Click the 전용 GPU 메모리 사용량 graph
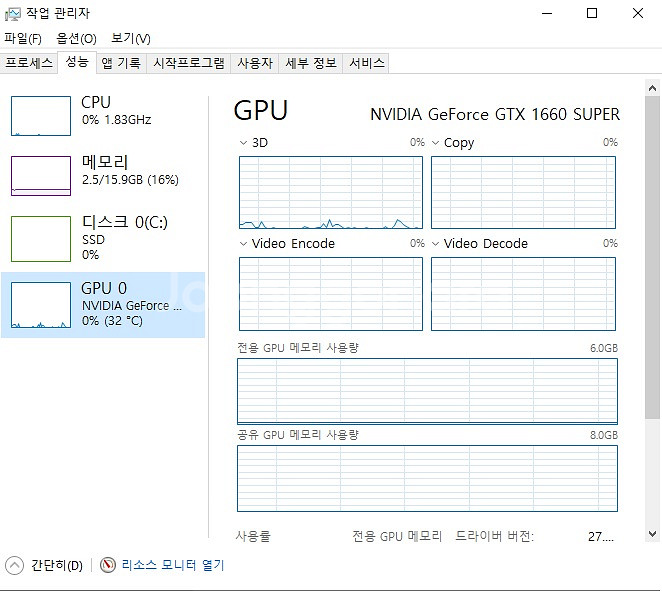Screen dimensions: 662x591 [427, 391]
